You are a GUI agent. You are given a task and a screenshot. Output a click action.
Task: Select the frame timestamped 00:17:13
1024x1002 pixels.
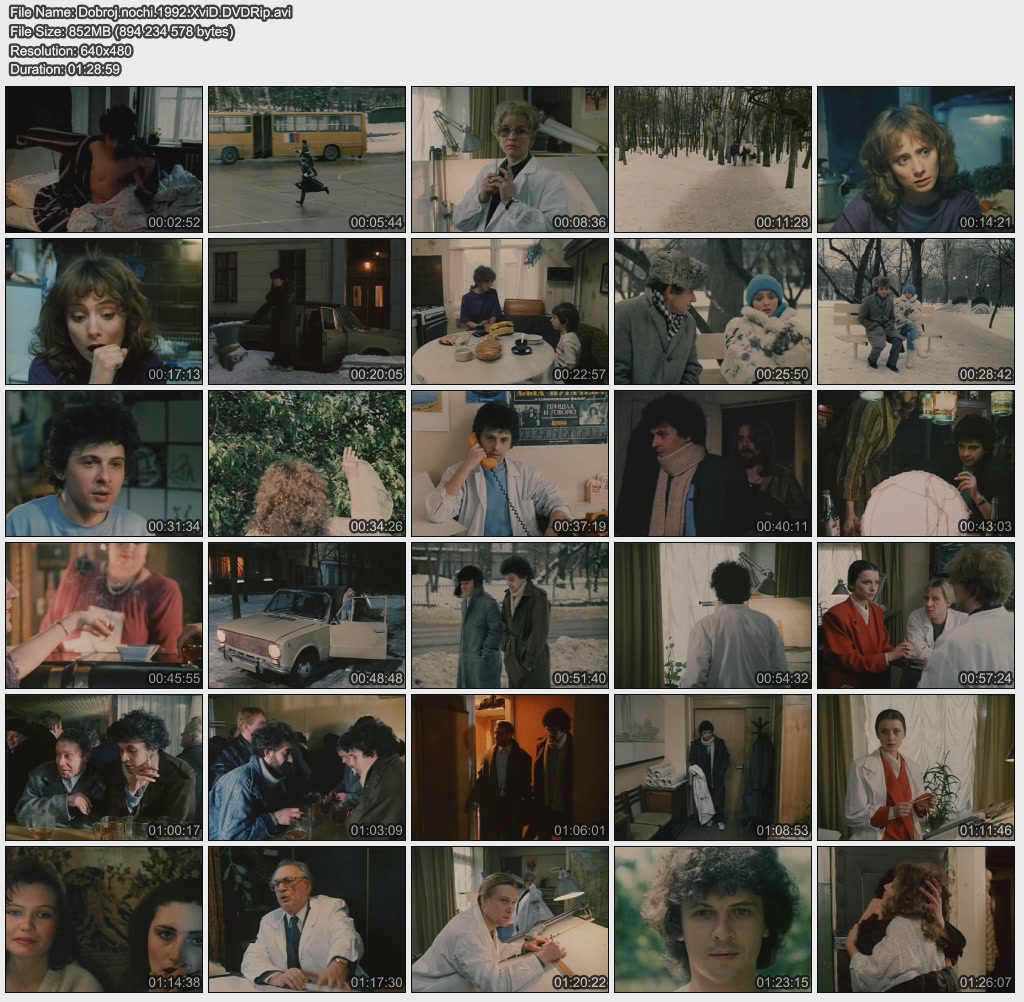pos(104,312)
